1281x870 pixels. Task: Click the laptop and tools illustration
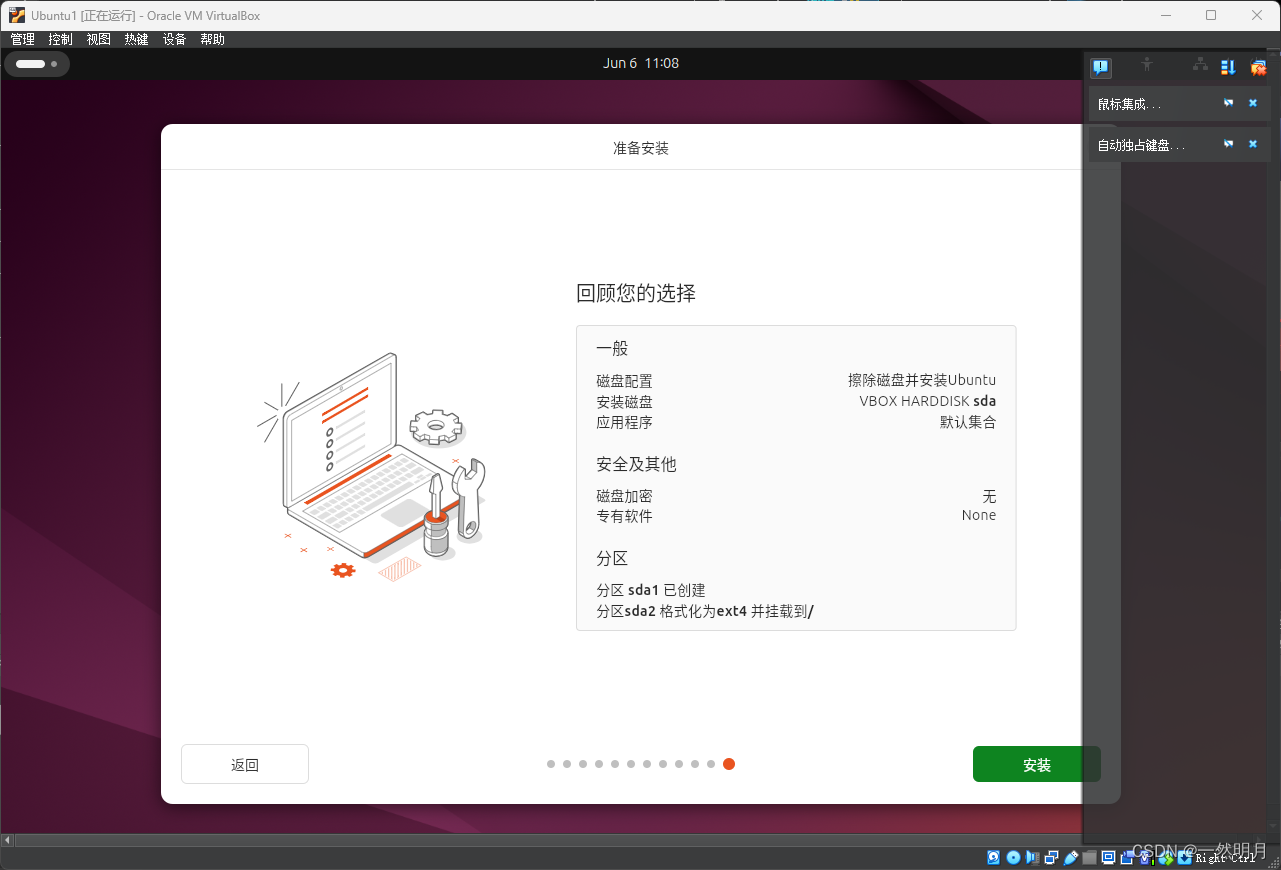tap(372, 467)
